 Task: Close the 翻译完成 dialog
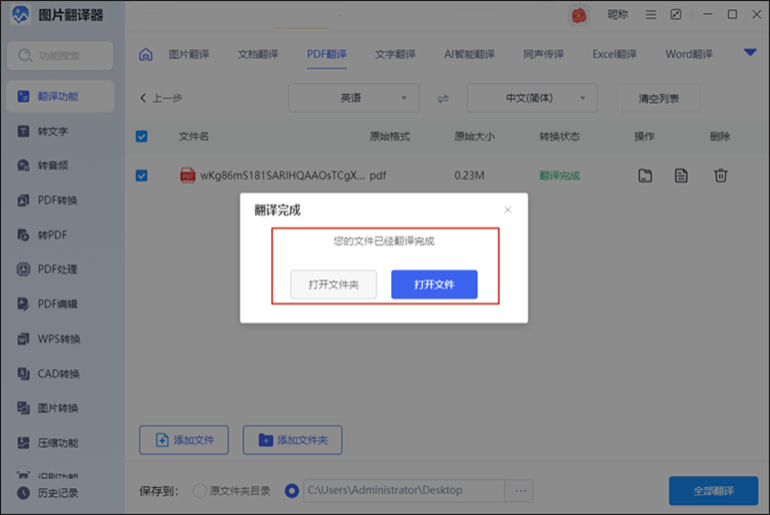tap(508, 210)
